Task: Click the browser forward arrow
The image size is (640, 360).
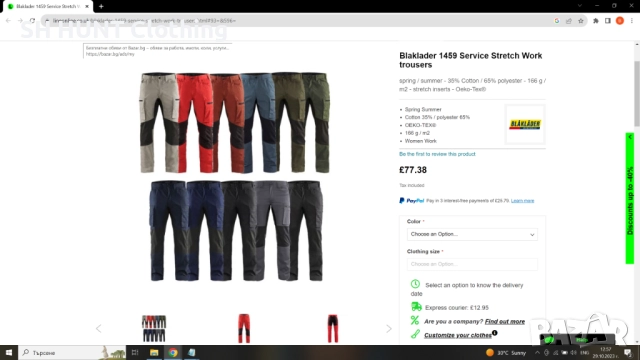Action: coord(20,21)
